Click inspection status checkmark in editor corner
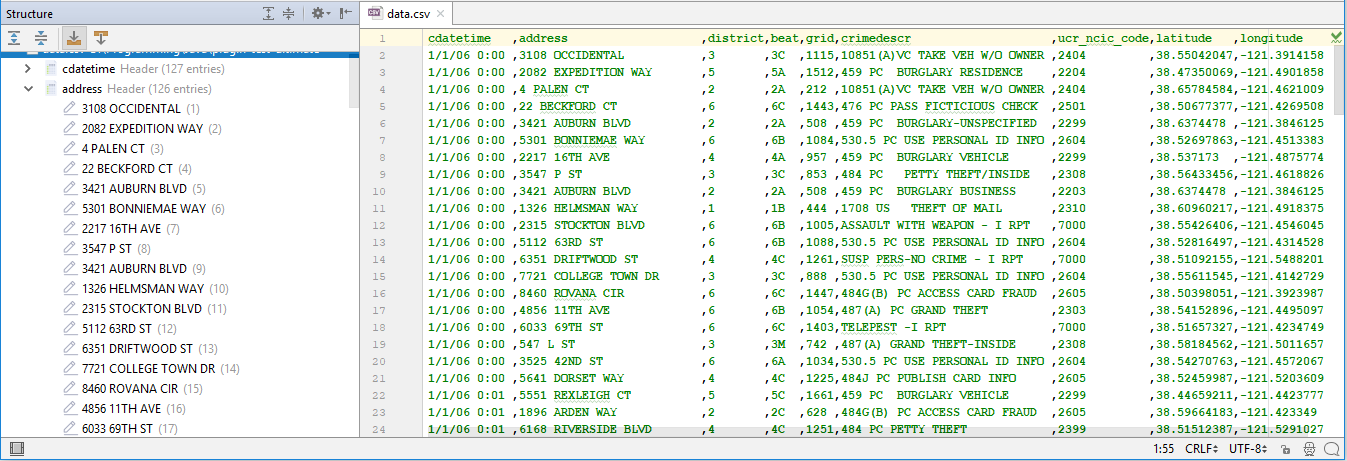This screenshot has width=1347, height=461. tap(1338, 38)
